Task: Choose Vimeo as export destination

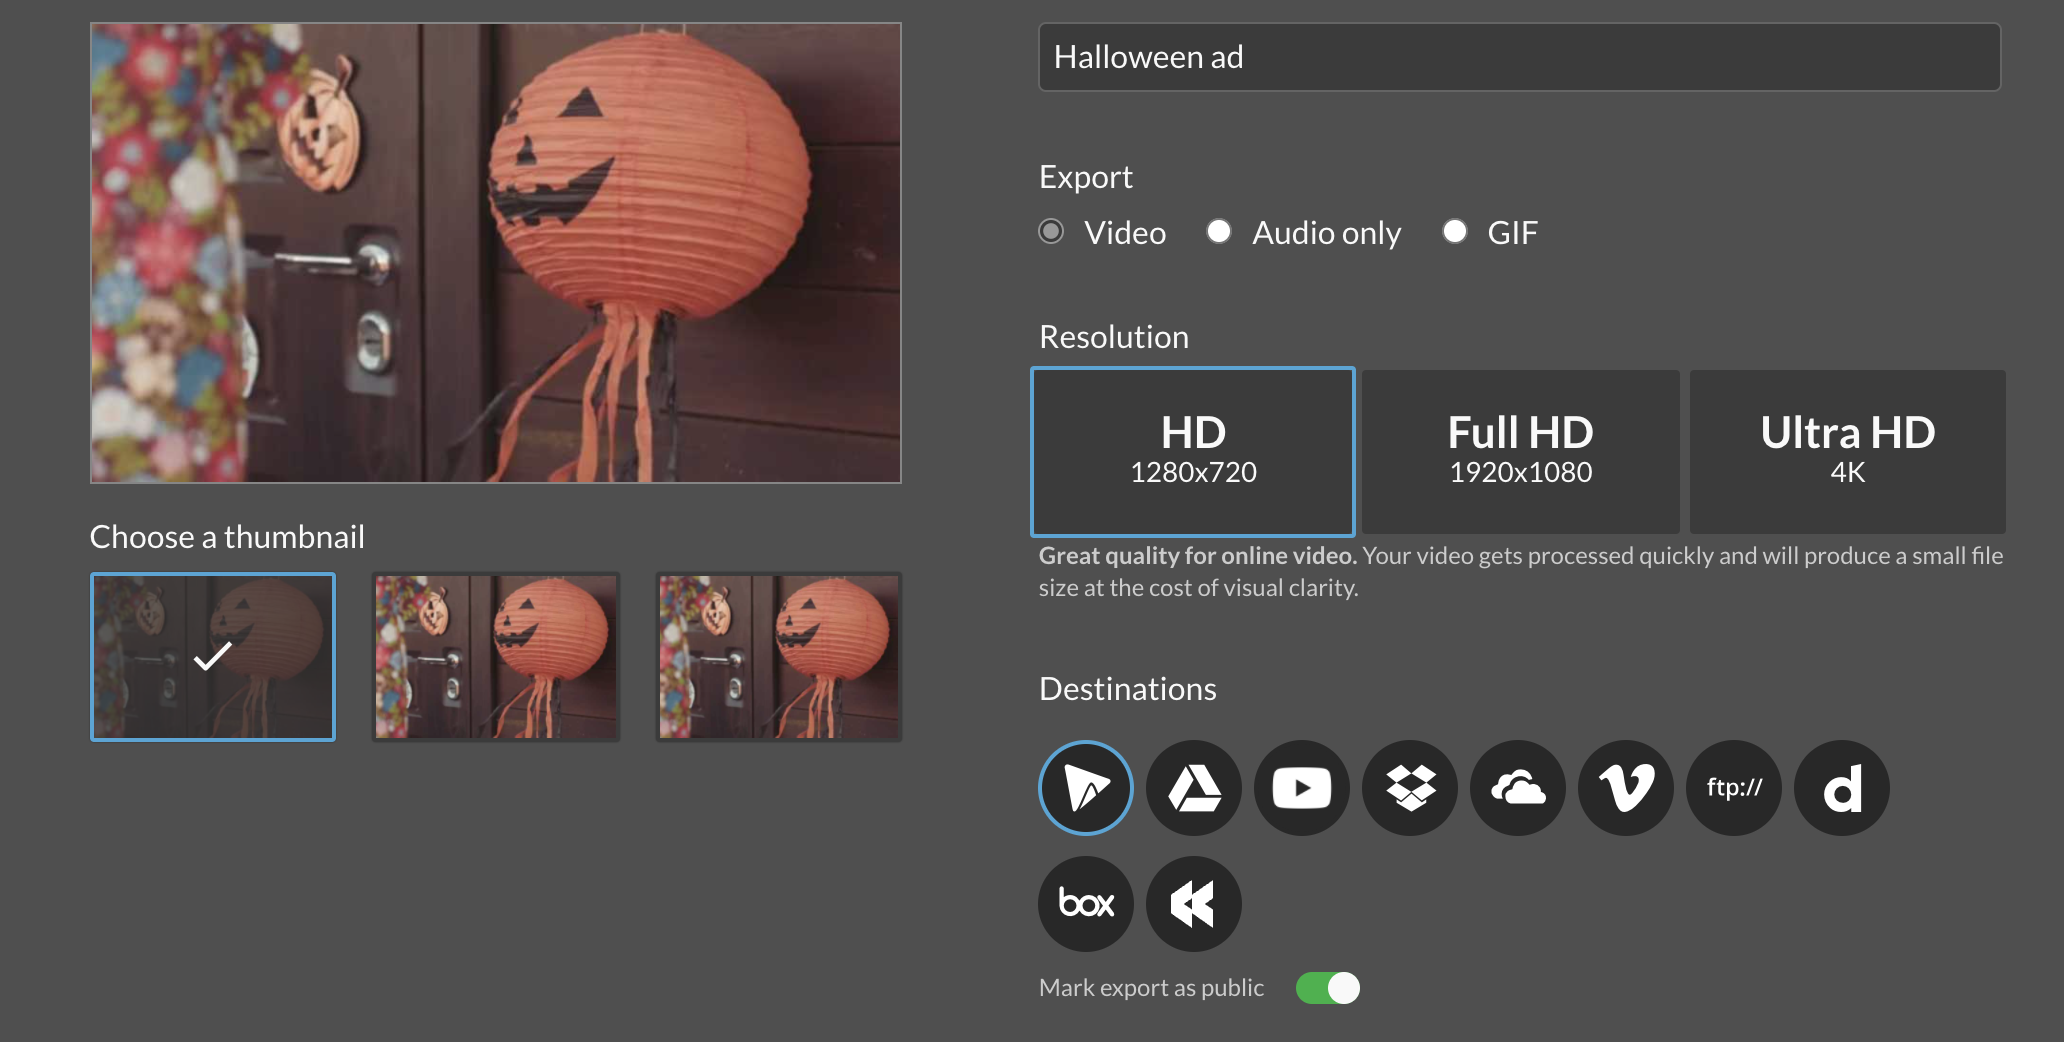Action: click(1626, 788)
